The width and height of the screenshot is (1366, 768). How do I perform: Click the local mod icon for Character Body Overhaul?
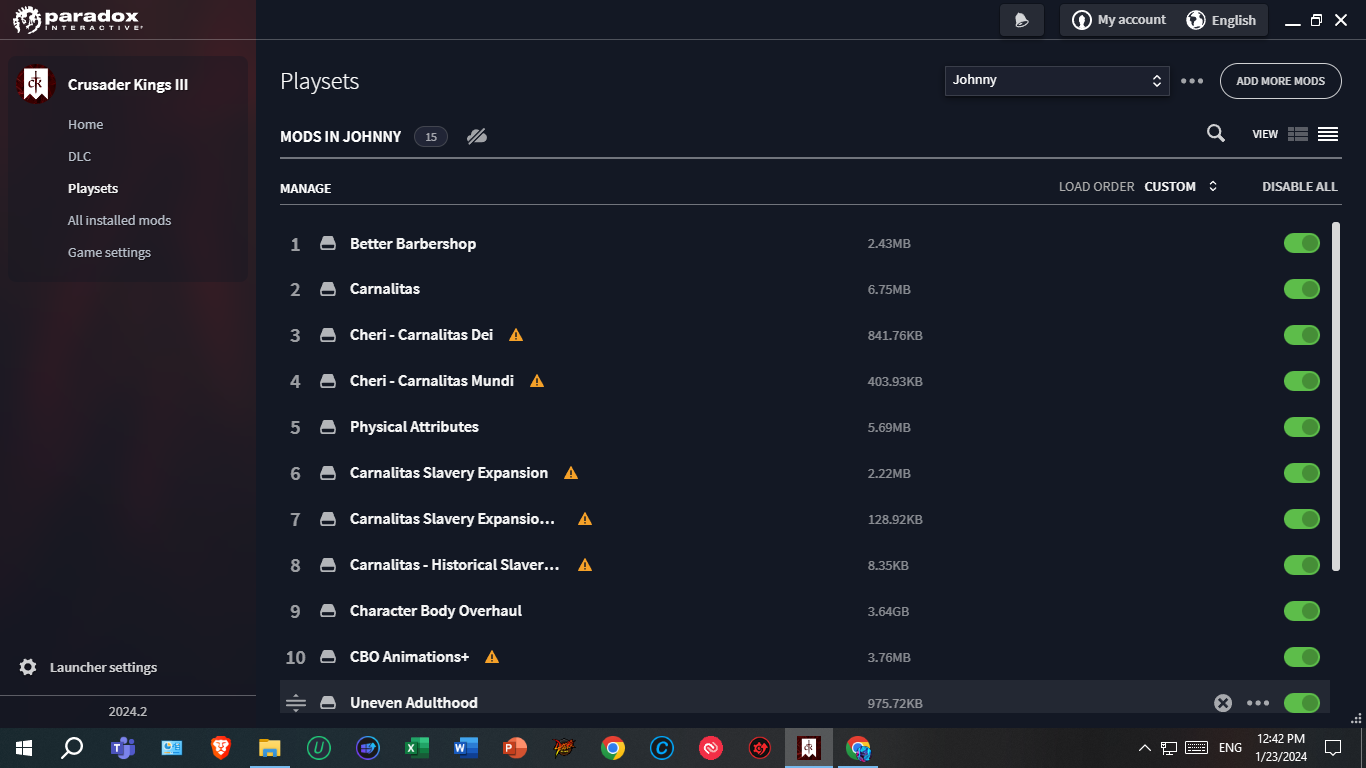327,611
